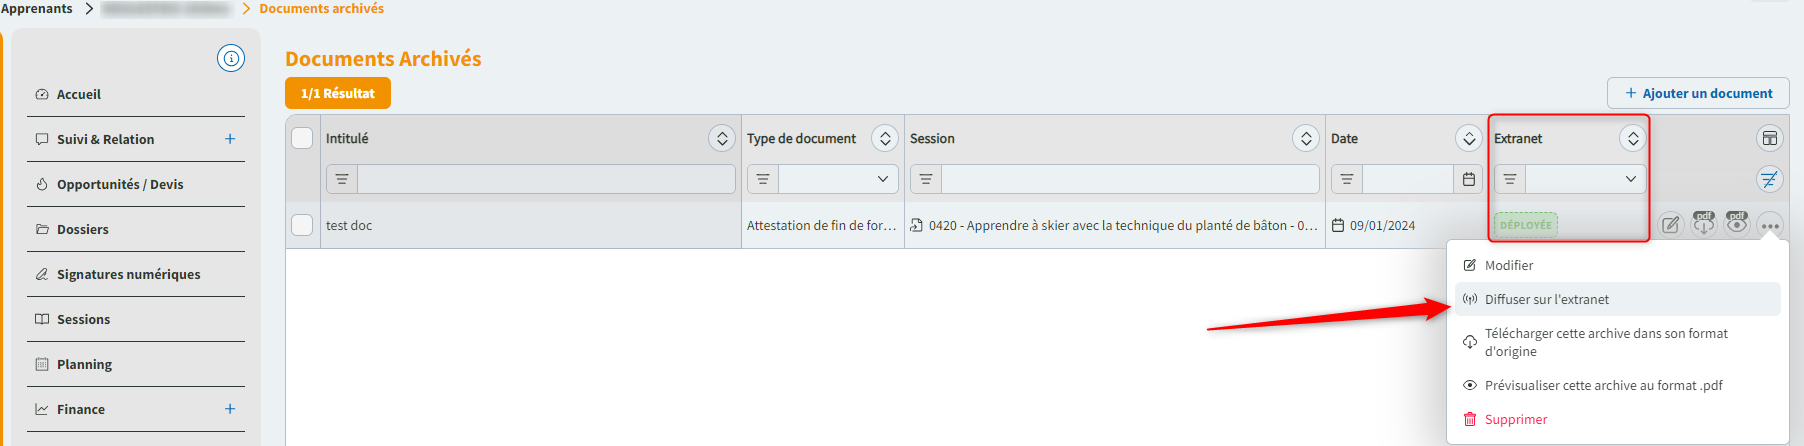Click the edit pencil icon on test doc row
Image resolution: width=1804 pixels, height=446 pixels.
pyautogui.click(x=1670, y=225)
